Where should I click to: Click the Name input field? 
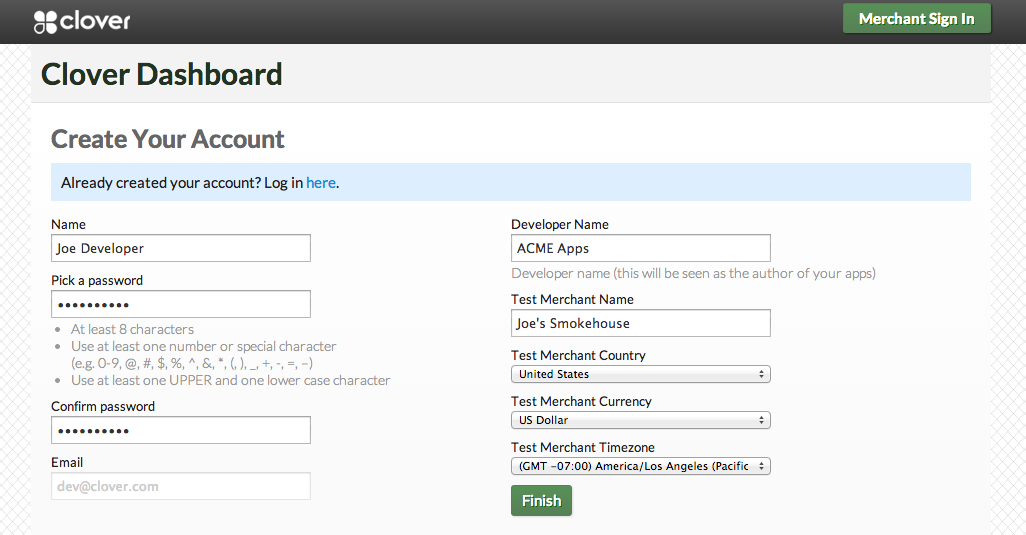coord(181,249)
